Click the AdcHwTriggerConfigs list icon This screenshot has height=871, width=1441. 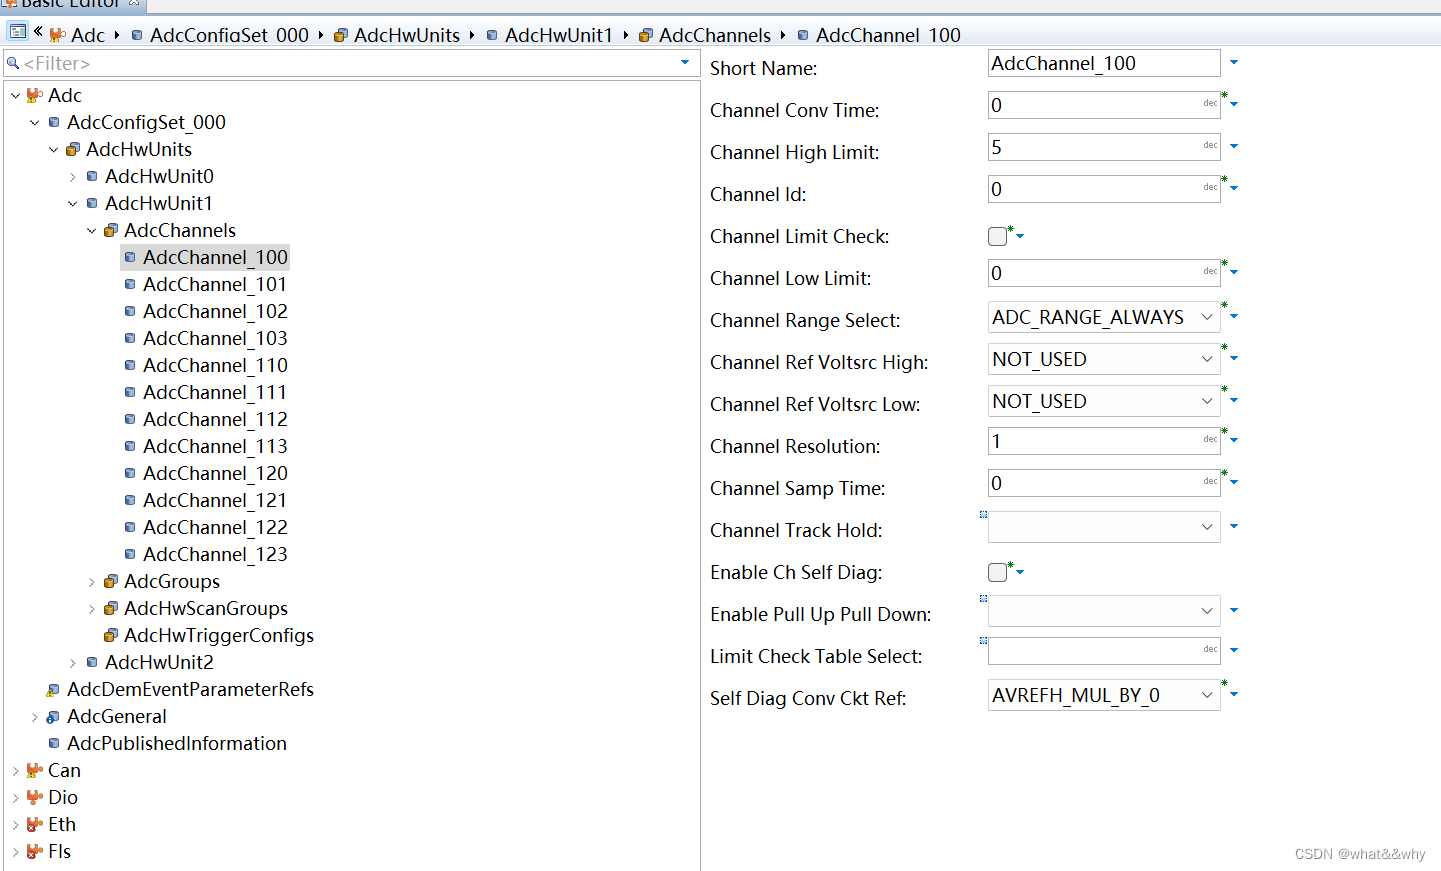point(110,635)
